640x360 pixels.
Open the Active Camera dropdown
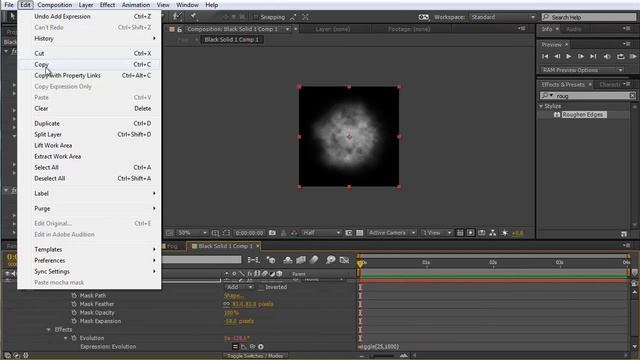click(x=391, y=233)
